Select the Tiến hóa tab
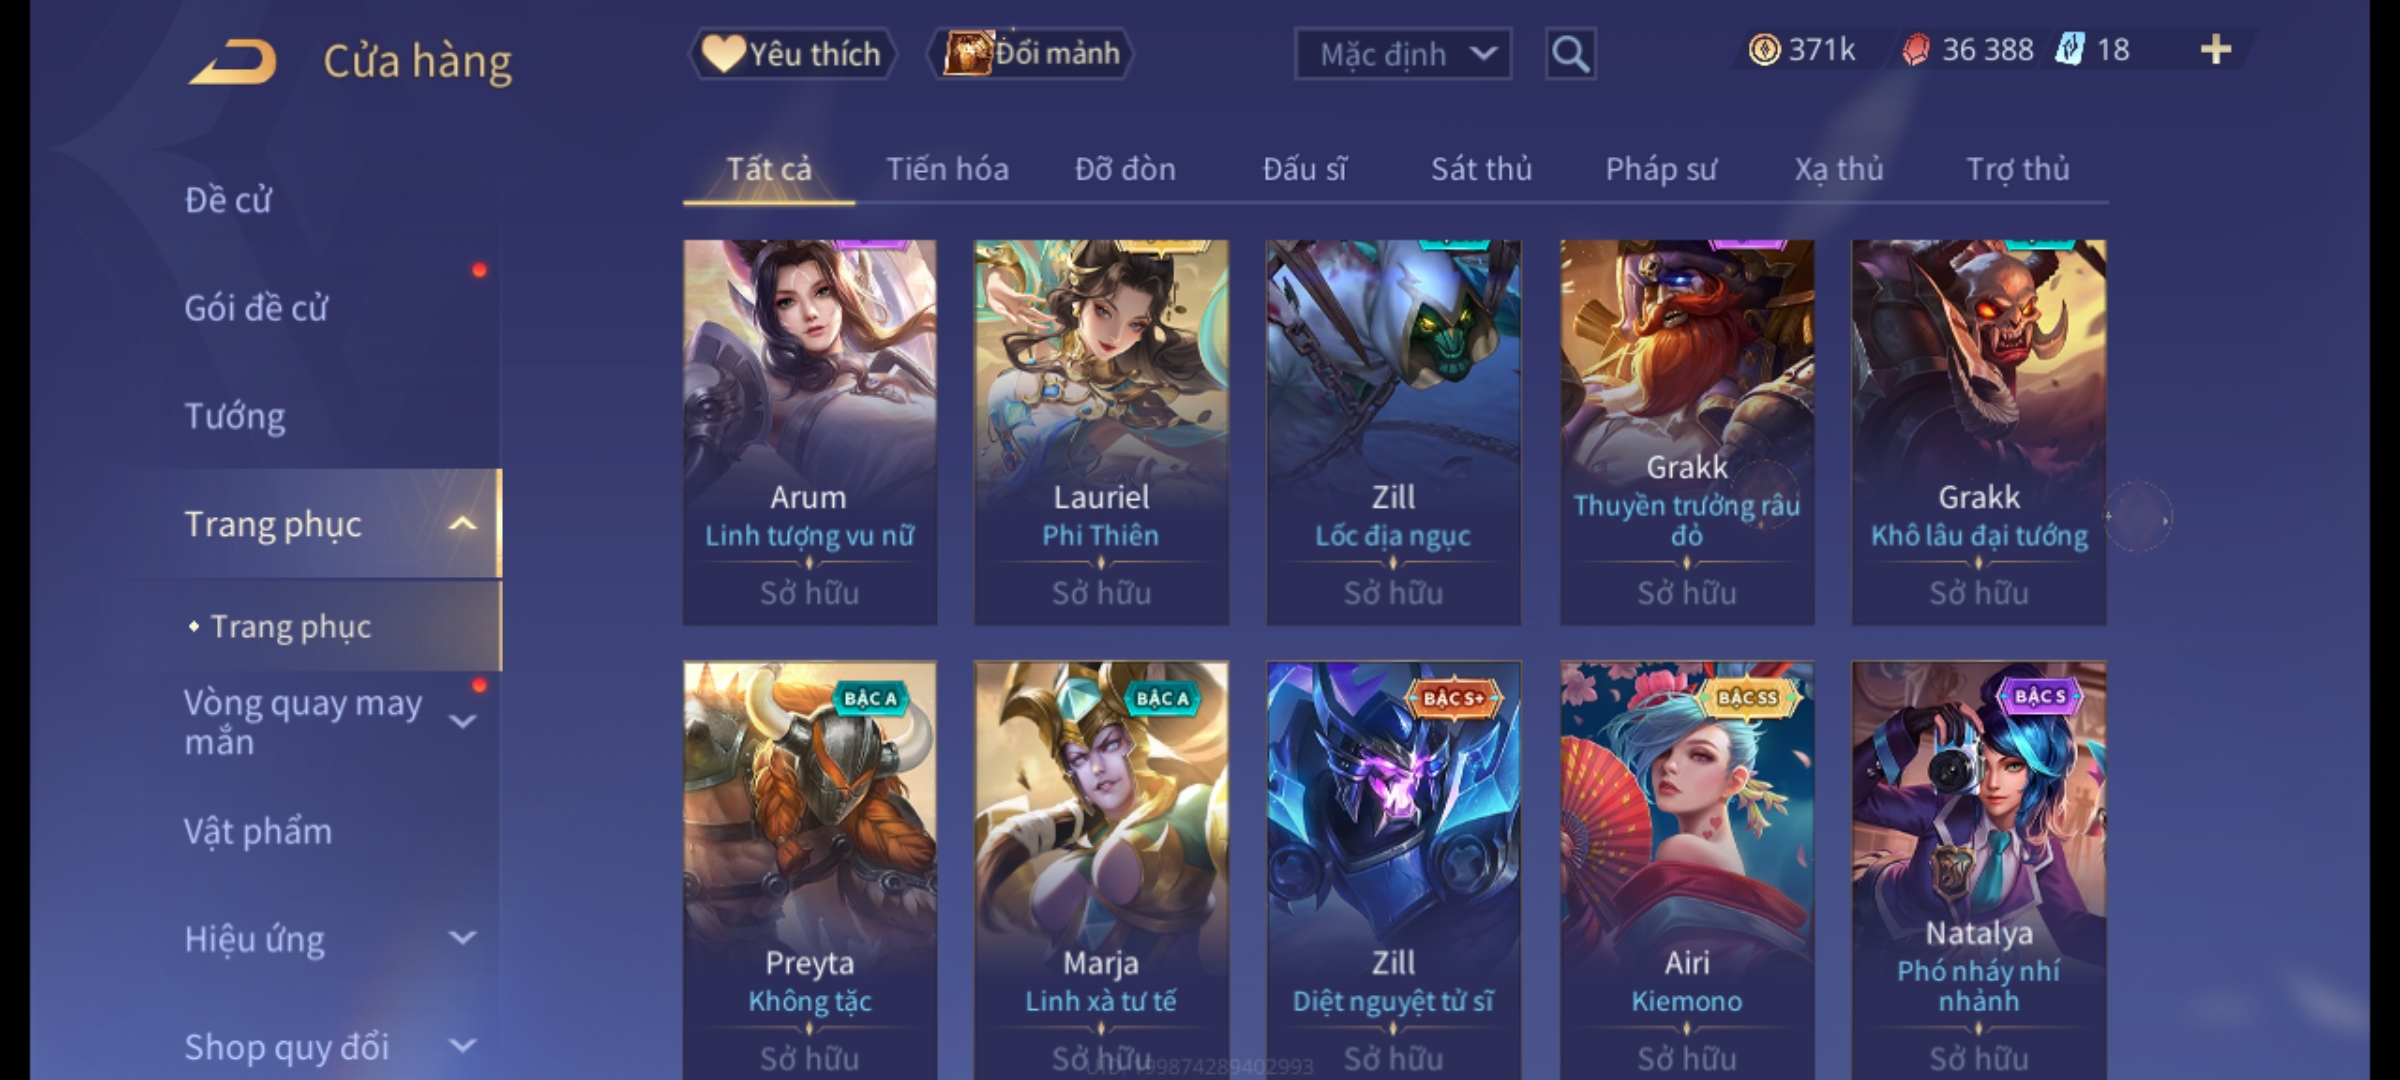Viewport: 2400px width, 1080px height. (x=947, y=169)
